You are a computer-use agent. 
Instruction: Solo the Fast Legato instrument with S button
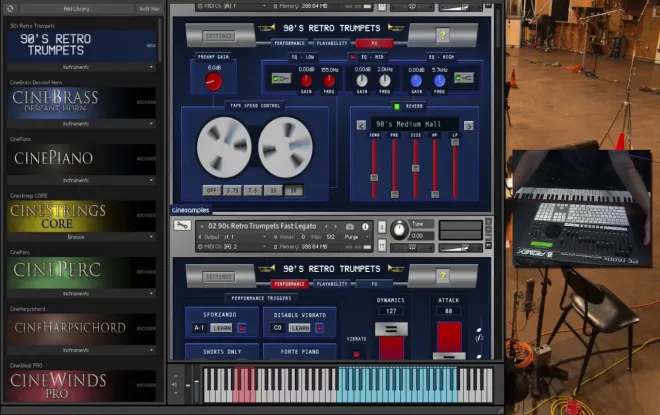coord(382,227)
